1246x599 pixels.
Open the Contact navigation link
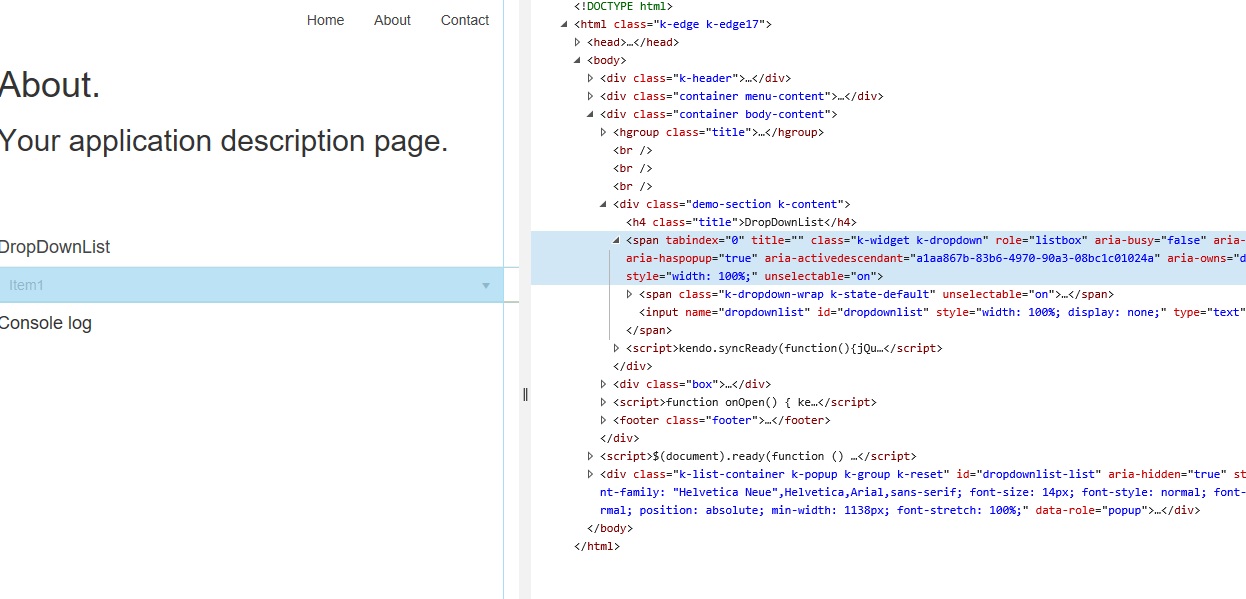[465, 20]
